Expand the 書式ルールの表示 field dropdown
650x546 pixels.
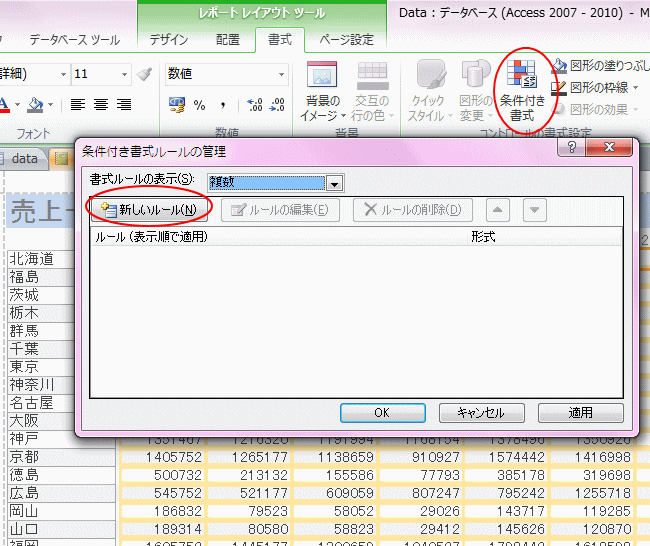coord(335,183)
